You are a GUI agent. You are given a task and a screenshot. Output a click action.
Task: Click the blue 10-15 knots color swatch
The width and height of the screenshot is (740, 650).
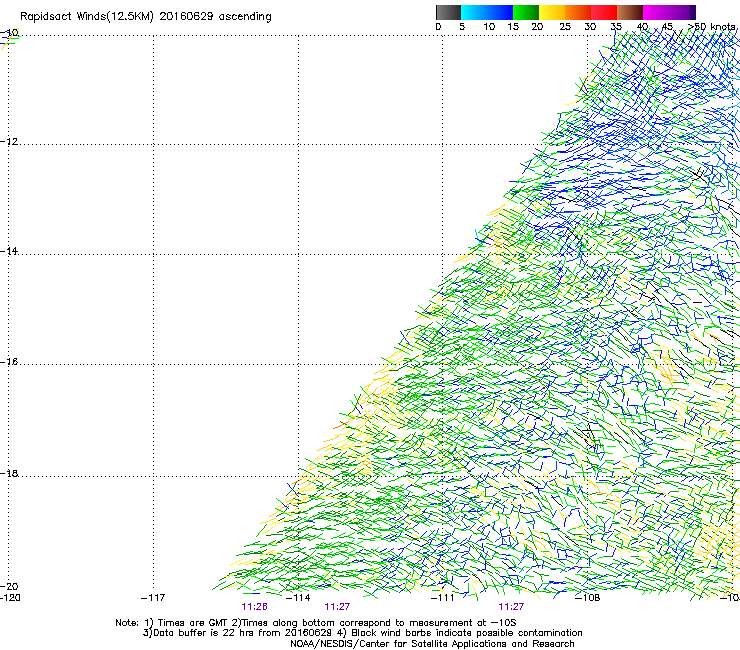coord(500,12)
